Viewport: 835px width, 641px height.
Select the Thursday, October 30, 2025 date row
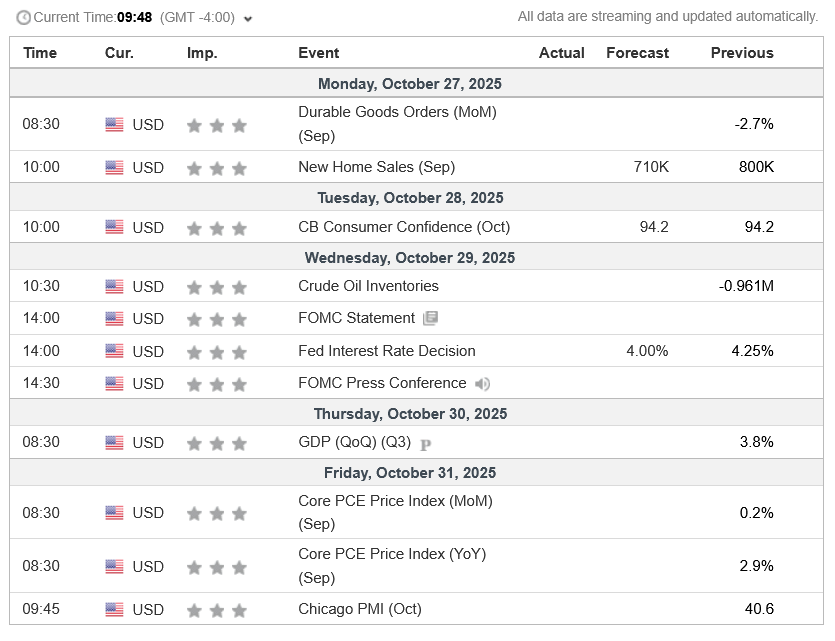(416, 414)
